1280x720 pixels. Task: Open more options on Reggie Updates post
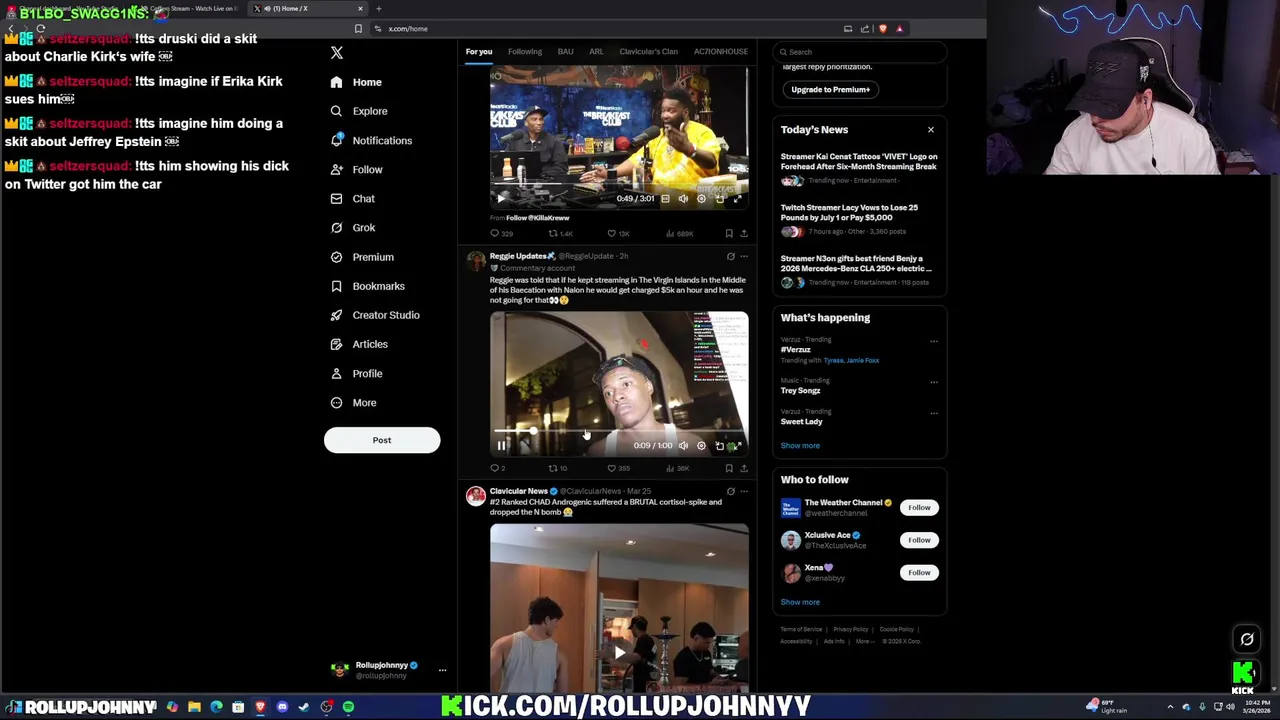click(743, 257)
